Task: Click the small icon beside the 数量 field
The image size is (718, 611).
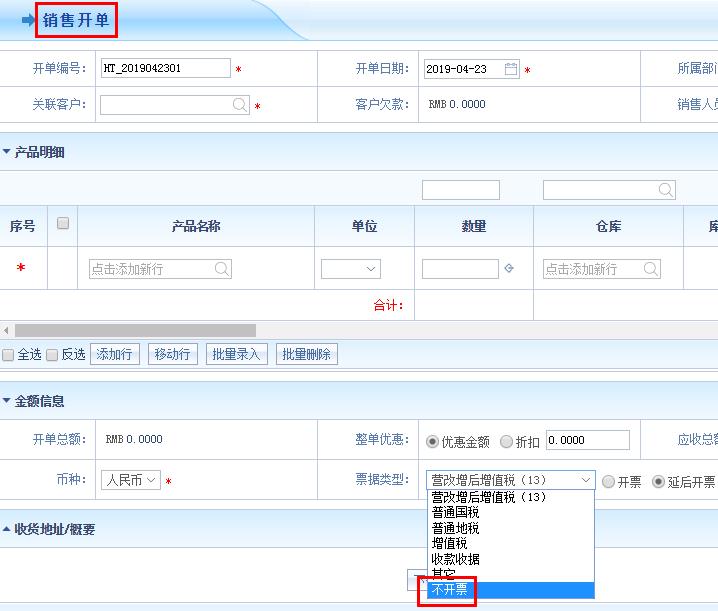Action: 509,268
